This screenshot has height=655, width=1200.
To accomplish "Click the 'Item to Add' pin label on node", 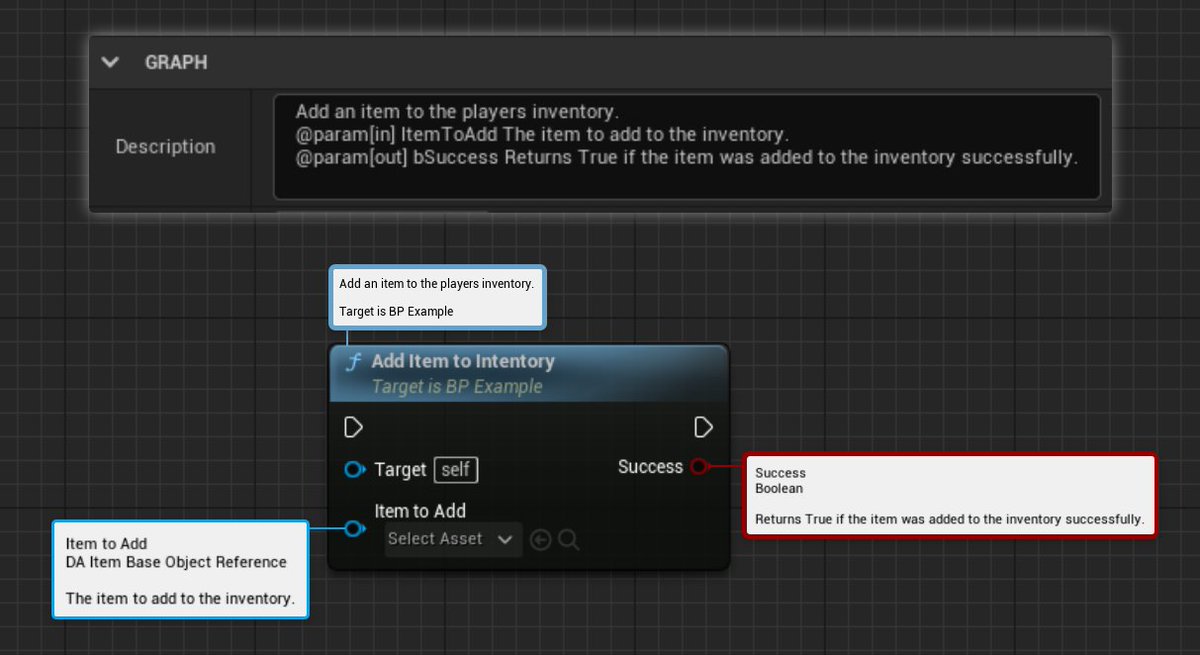I will coord(420,511).
